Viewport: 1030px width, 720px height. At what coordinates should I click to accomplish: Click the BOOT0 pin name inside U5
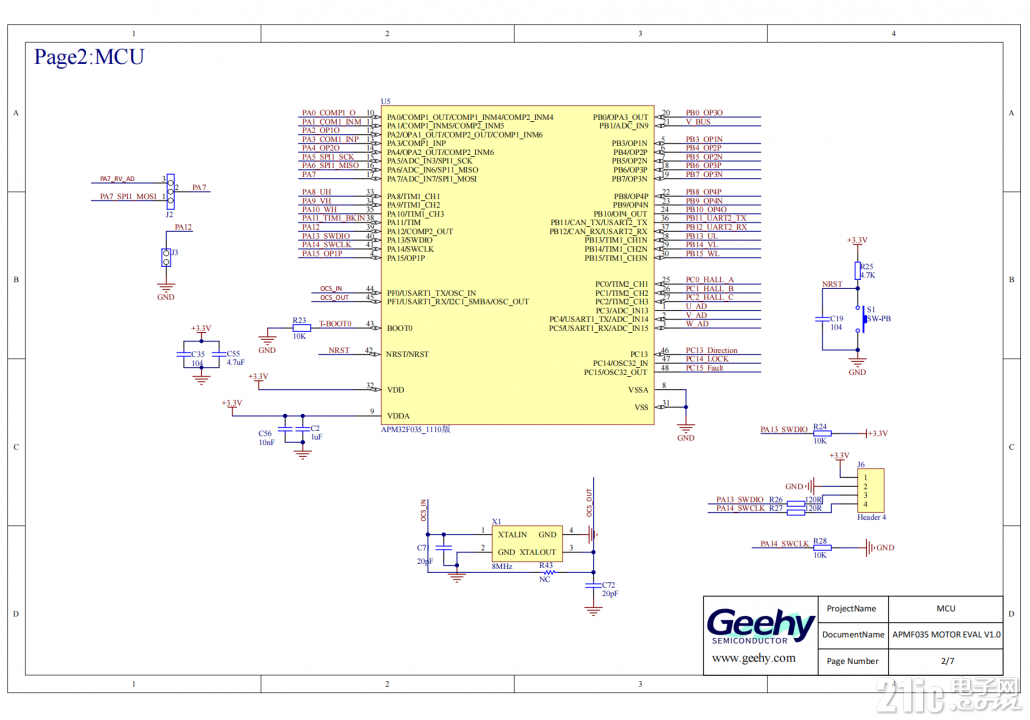pos(399,328)
